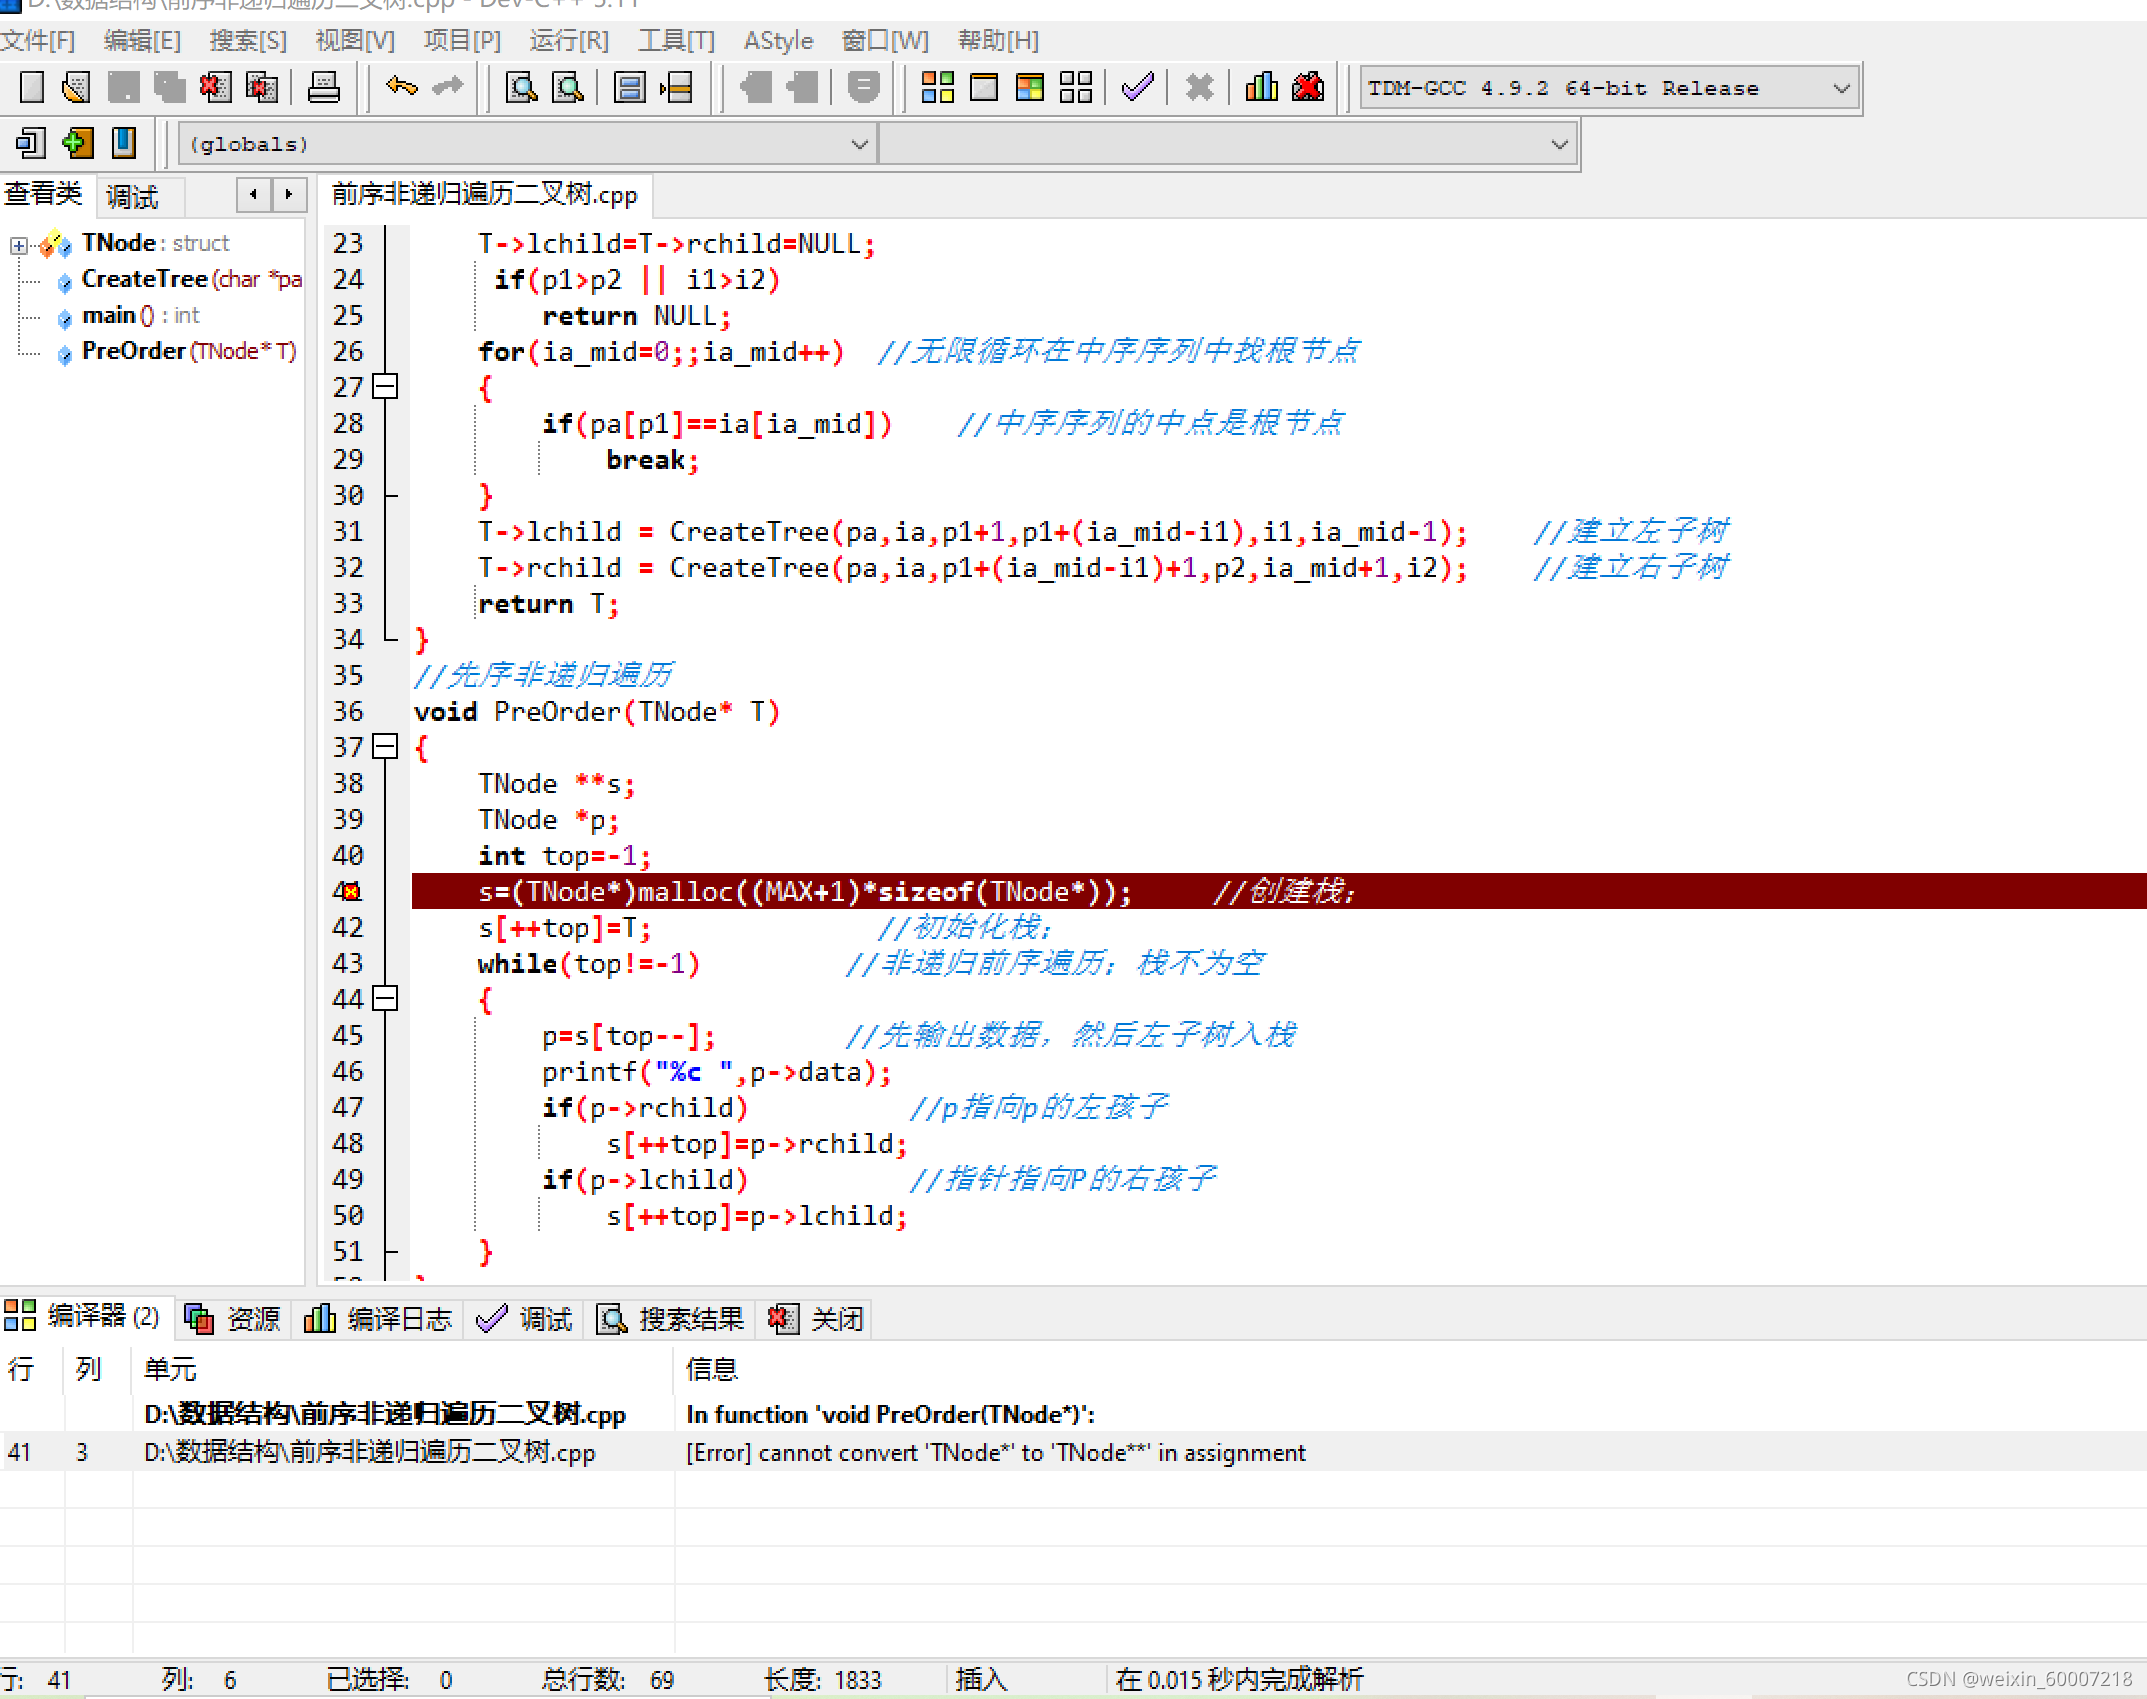This screenshot has width=2147, height=1699.
Task: Click the Compile and Run multicolor window icon
Action: tap(1030, 88)
